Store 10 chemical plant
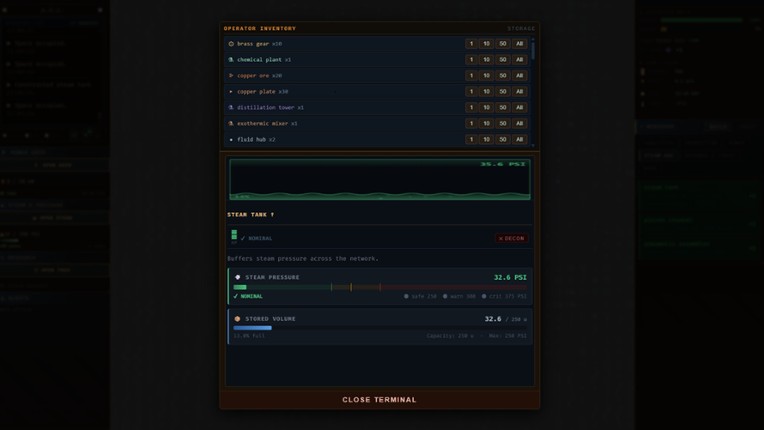This screenshot has width=764, height=430. 486,59
